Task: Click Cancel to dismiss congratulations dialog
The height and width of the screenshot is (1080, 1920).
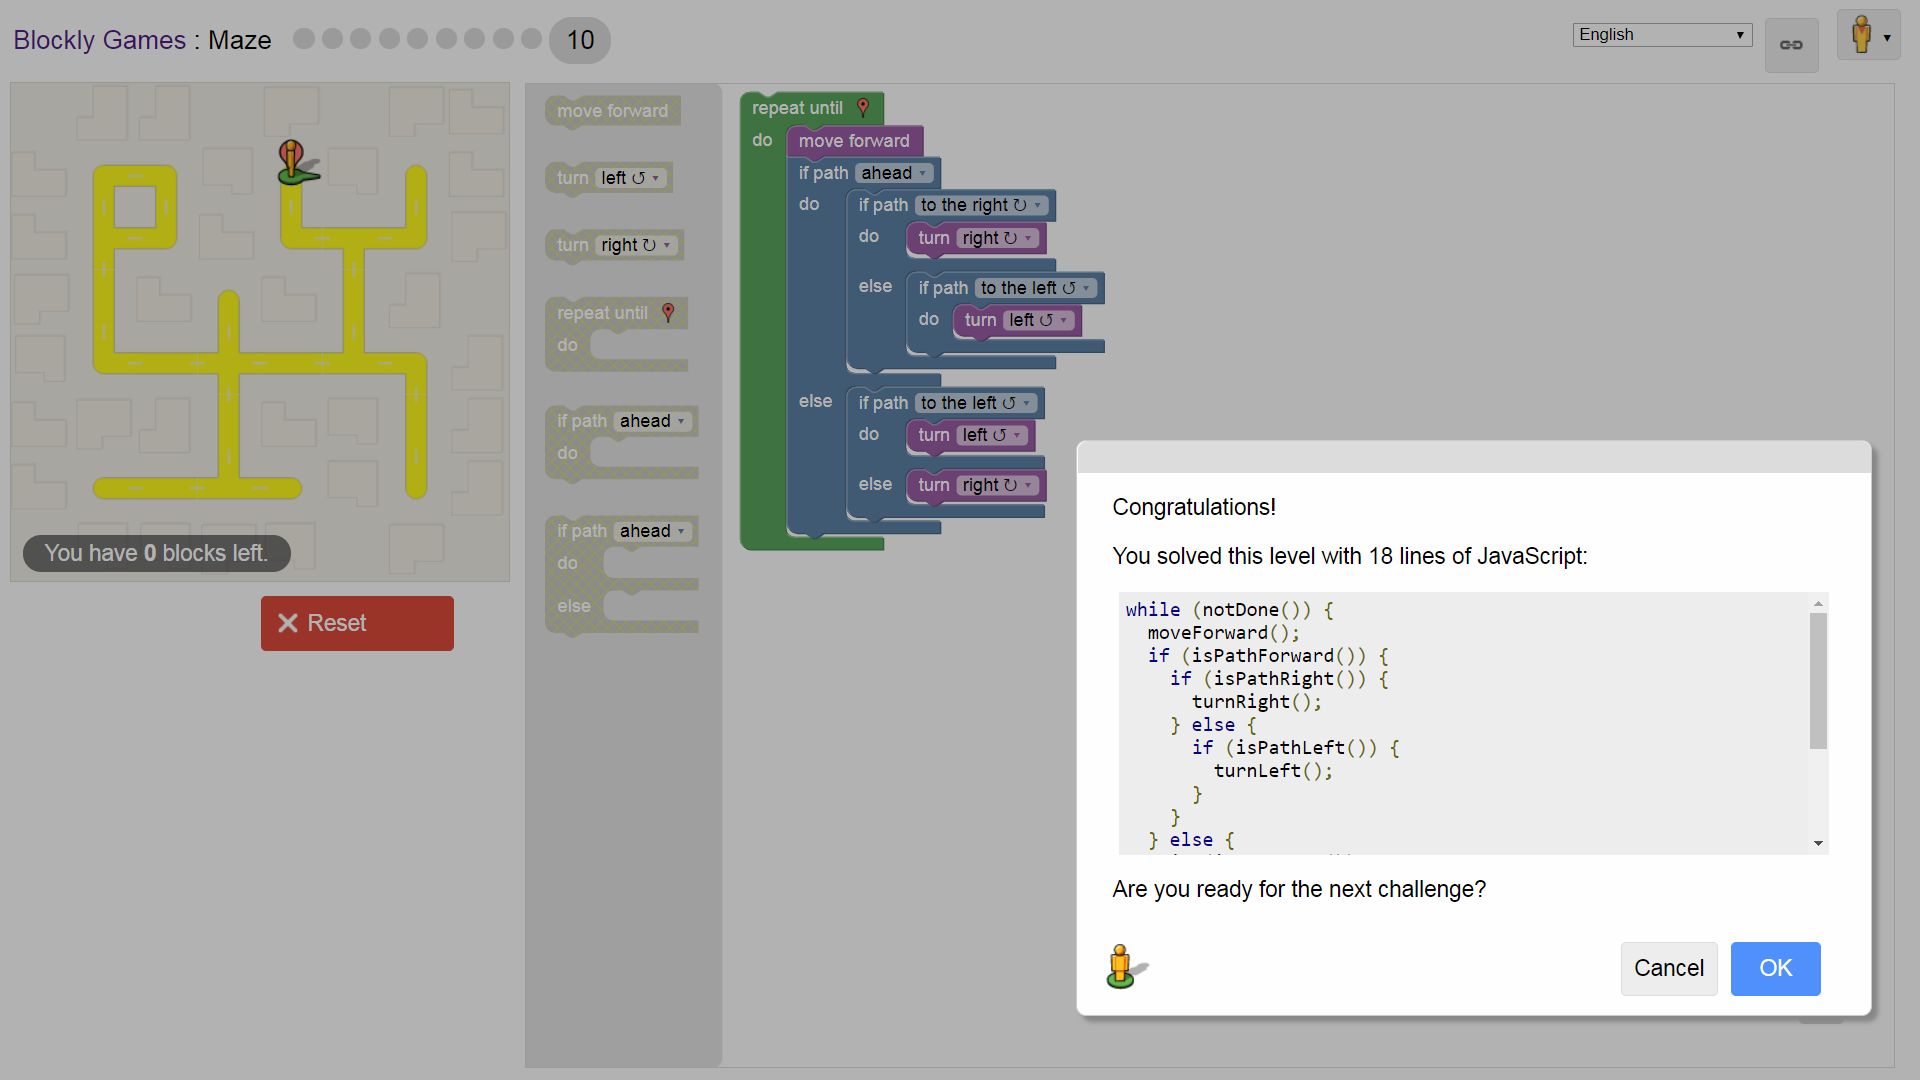Action: click(1667, 968)
